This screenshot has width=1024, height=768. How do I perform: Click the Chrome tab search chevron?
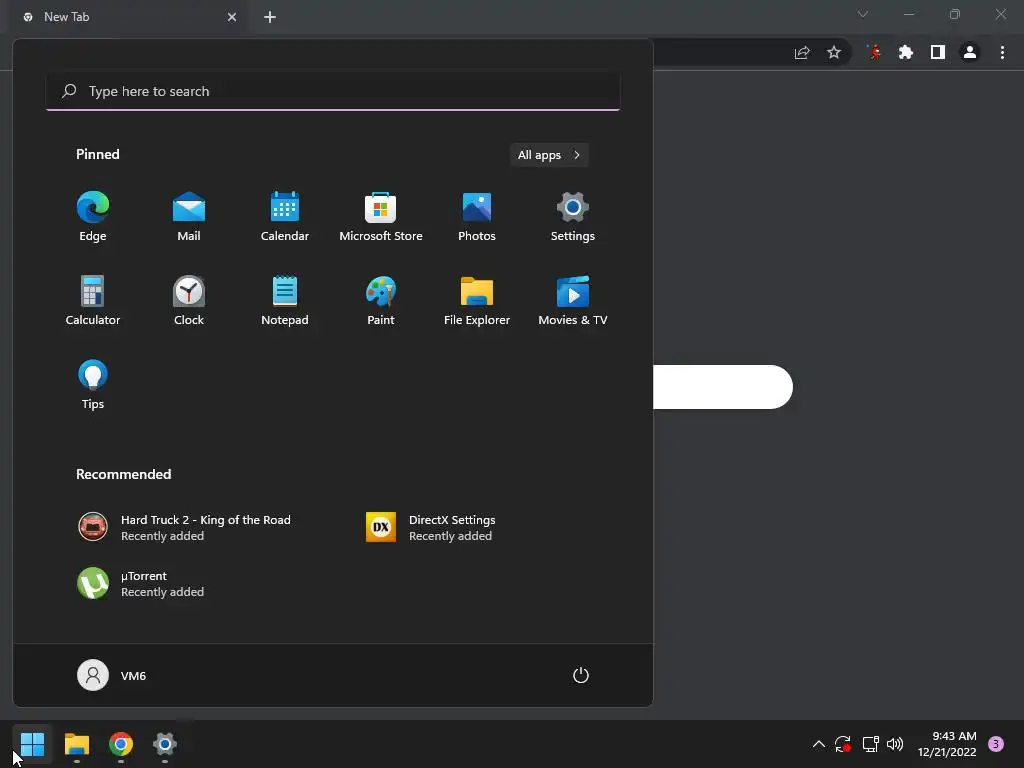(863, 14)
